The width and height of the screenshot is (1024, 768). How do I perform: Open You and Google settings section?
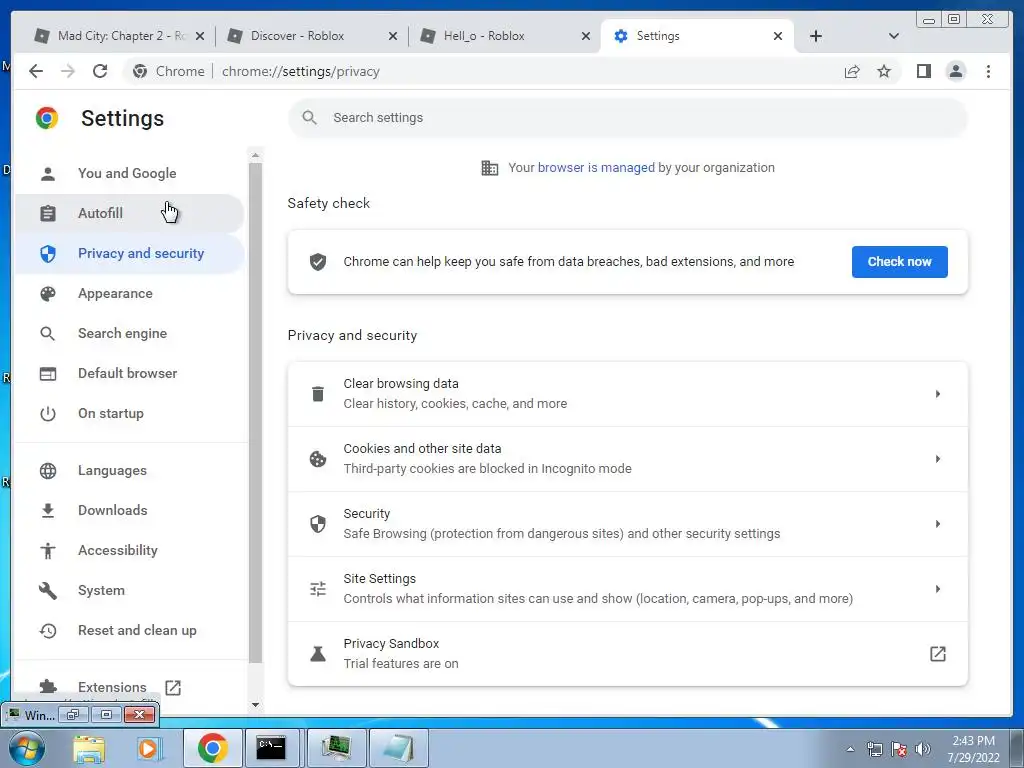(129, 173)
